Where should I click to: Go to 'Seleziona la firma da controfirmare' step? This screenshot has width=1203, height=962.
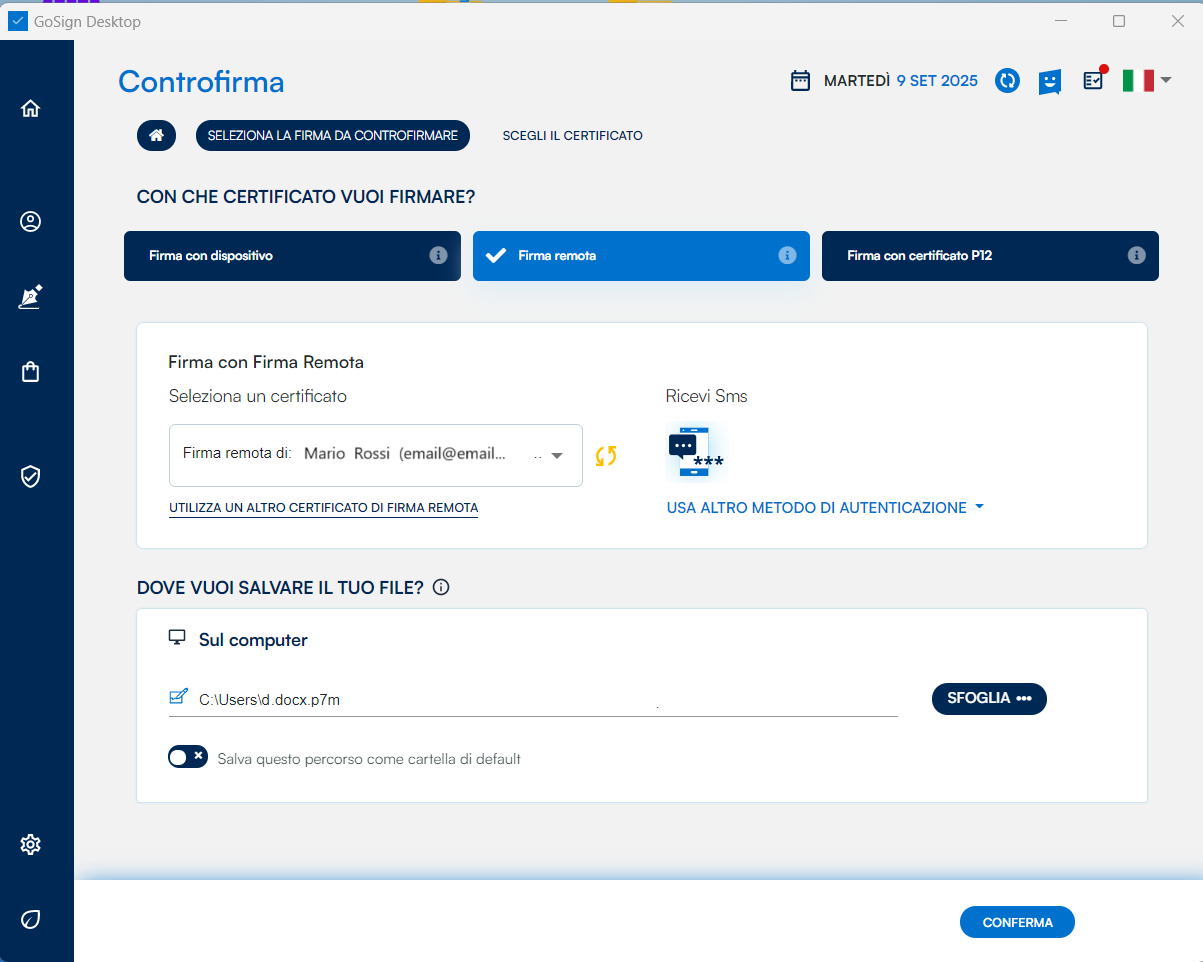point(332,136)
